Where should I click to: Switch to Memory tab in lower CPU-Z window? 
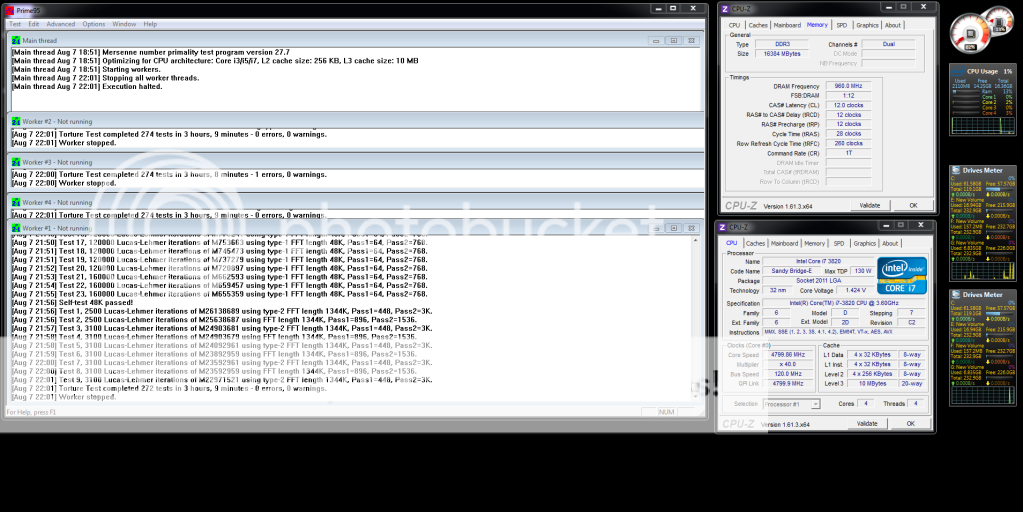pyautogui.click(x=814, y=243)
